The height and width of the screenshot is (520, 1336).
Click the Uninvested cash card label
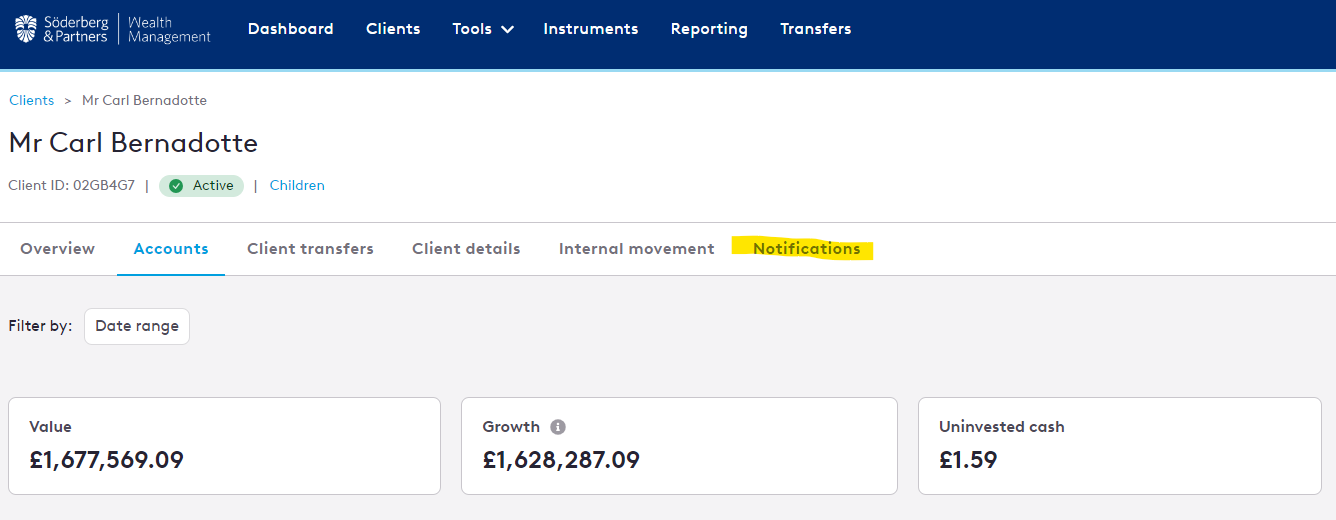[1002, 427]
